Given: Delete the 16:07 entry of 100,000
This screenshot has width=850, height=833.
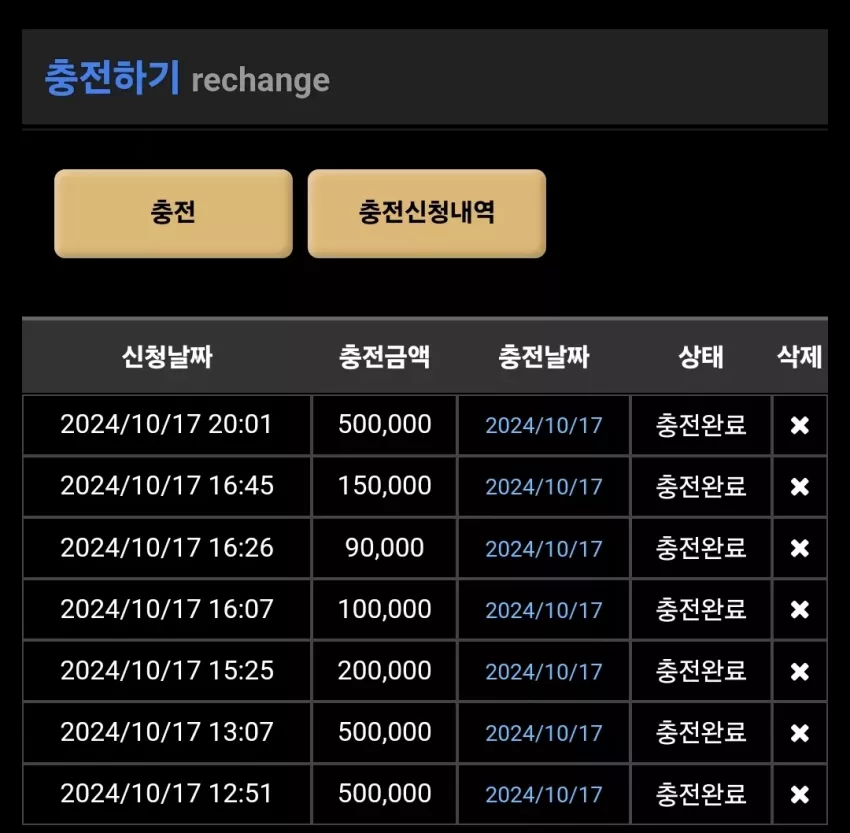Looking at the screenshot, I should 800,610.
